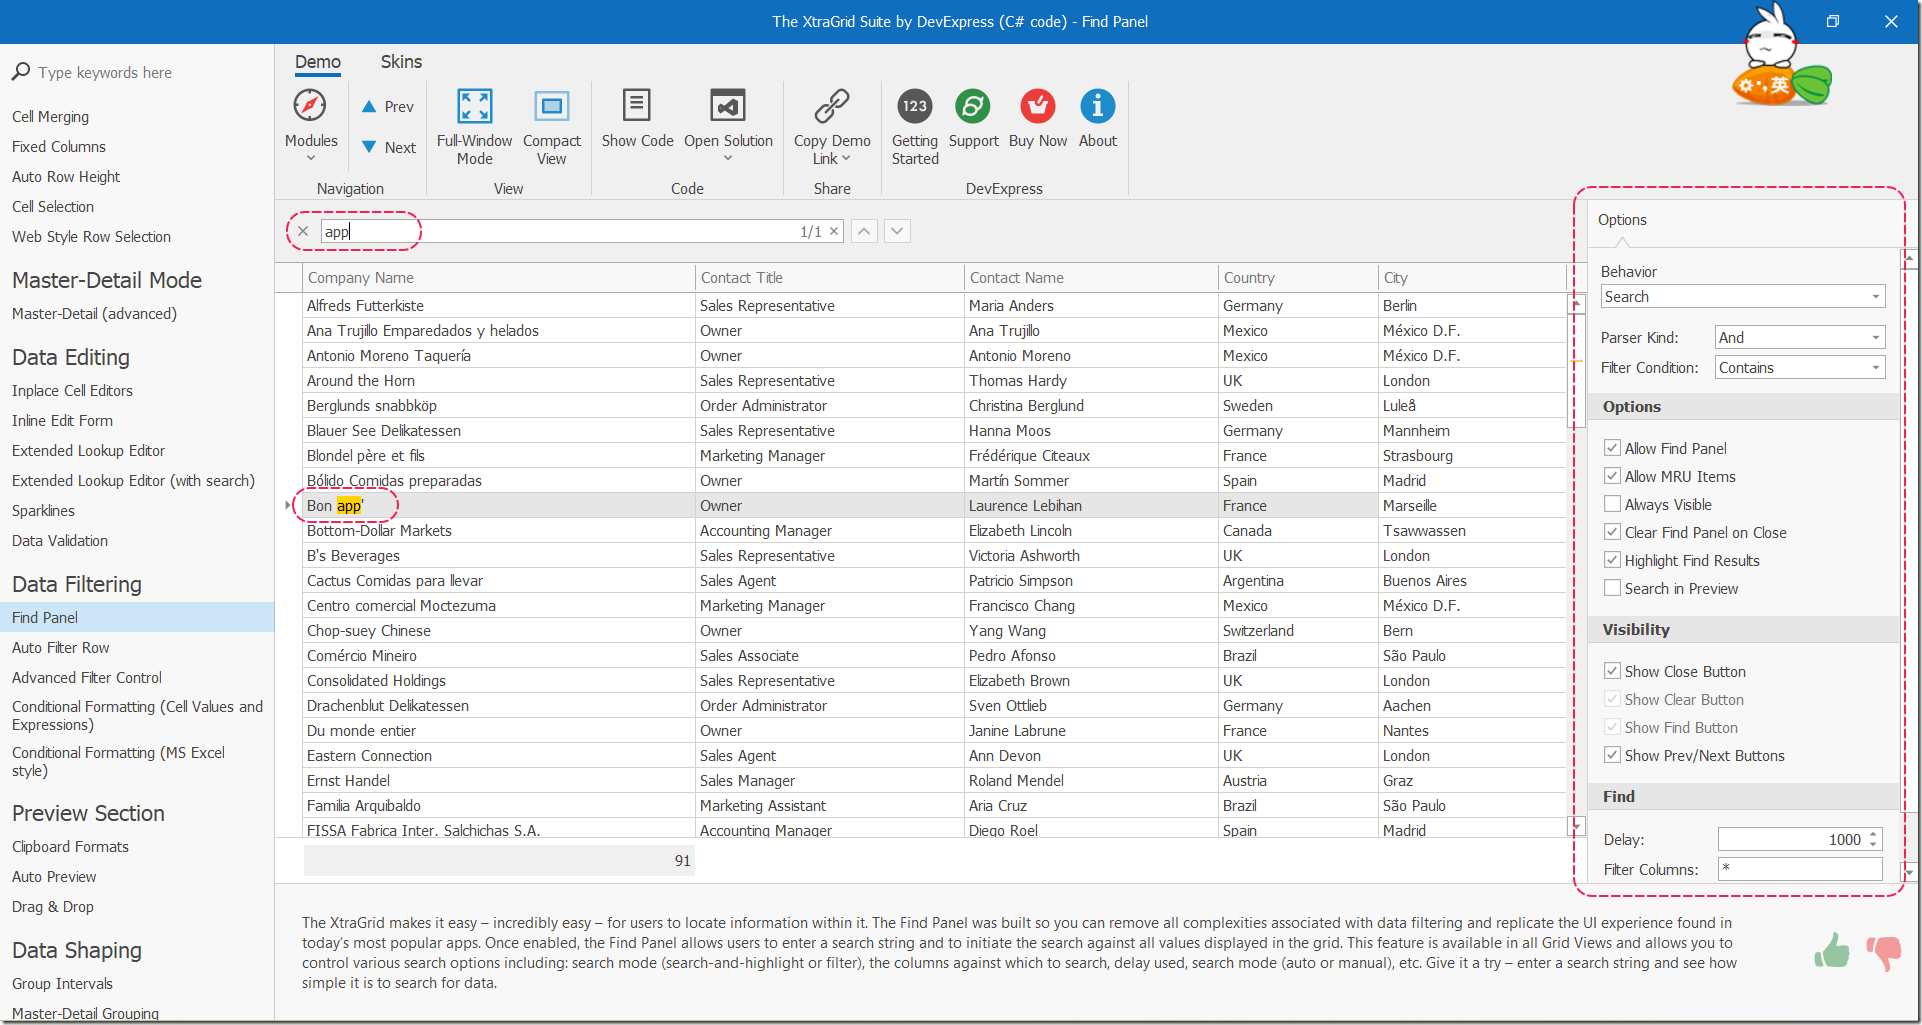The width and height of the screenshot is (1922, 1025).
Task: Open the Find Panel demo item
Action: (137, 618)
